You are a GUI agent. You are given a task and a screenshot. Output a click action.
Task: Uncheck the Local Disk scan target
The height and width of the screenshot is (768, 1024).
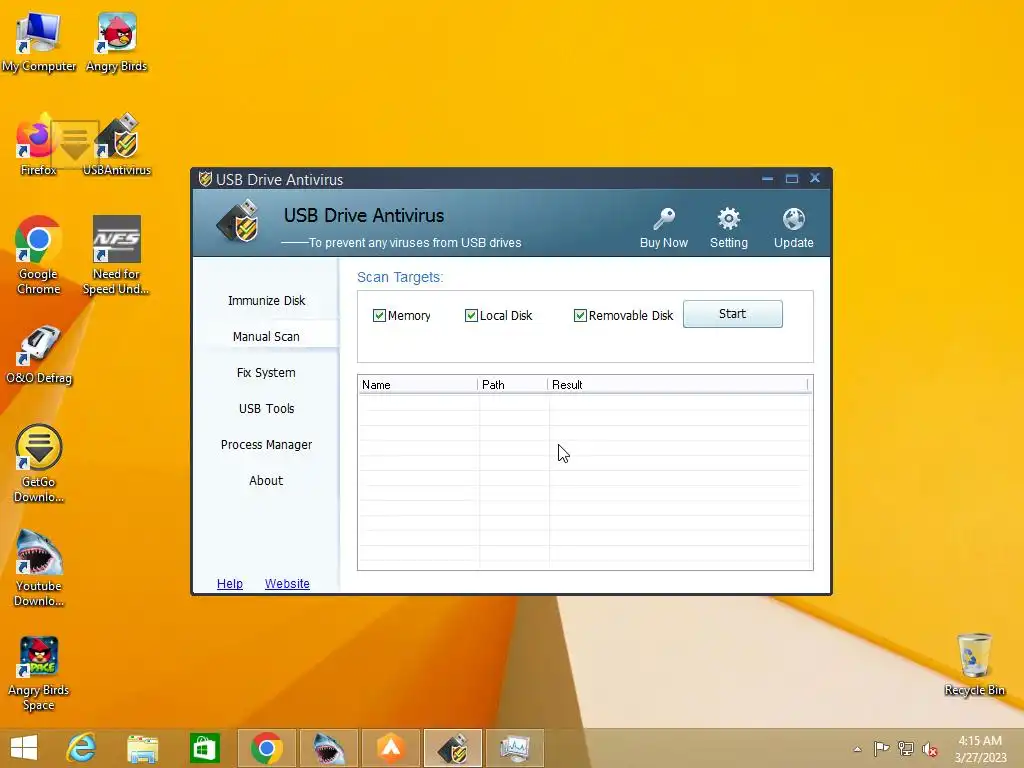coord(471,315)
